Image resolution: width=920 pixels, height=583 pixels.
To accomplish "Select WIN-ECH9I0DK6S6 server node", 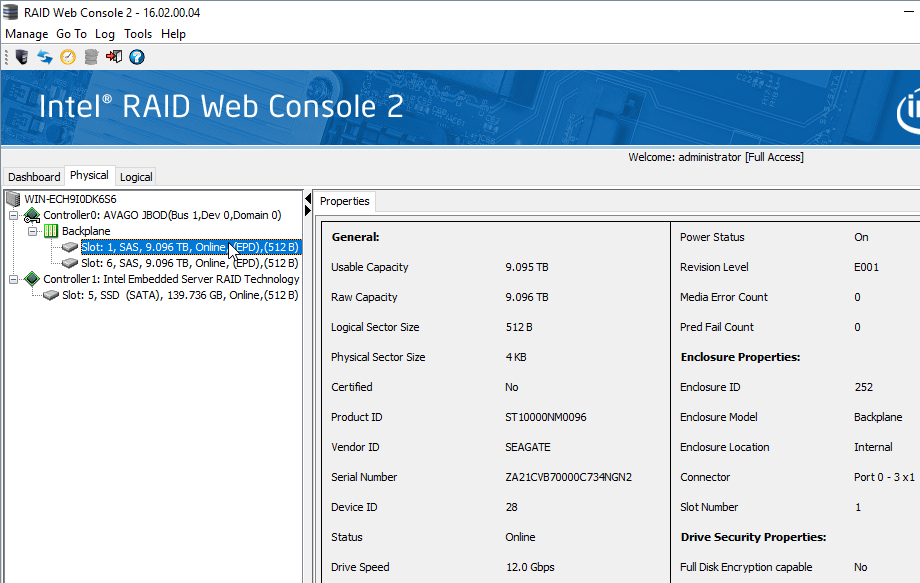I will (70, 199).
